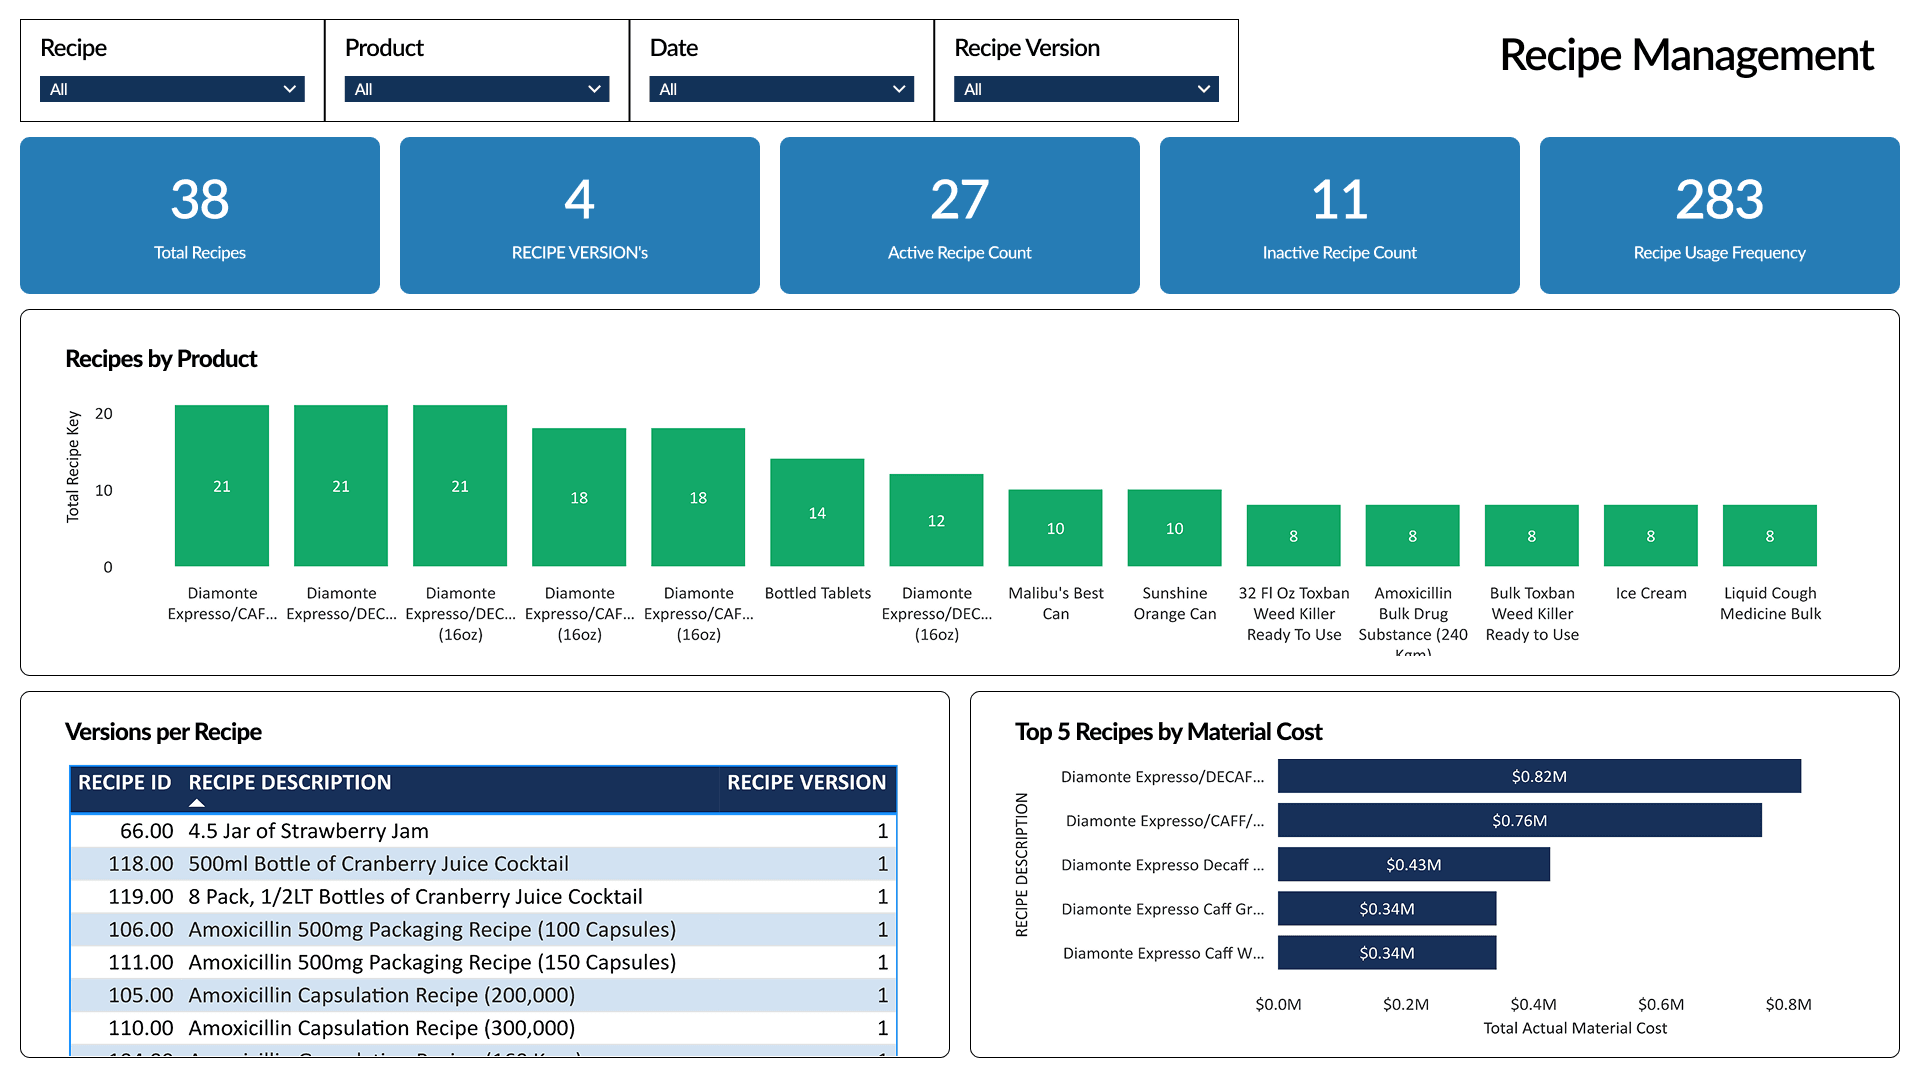Screen dimensions: 1920x1080
Task: Click the Malibu's Best Can bar
Action: [1055, 528]
